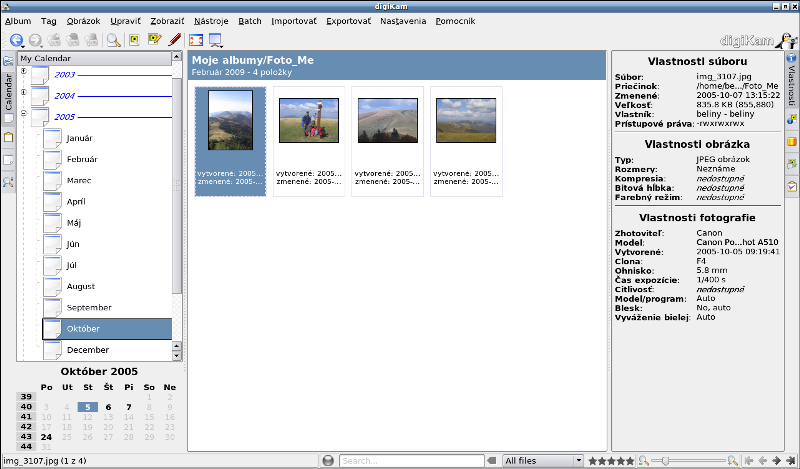The height and width of the screenshot is (469, 800).
Task: Open the Importovať menu
Action: (294, 21)
